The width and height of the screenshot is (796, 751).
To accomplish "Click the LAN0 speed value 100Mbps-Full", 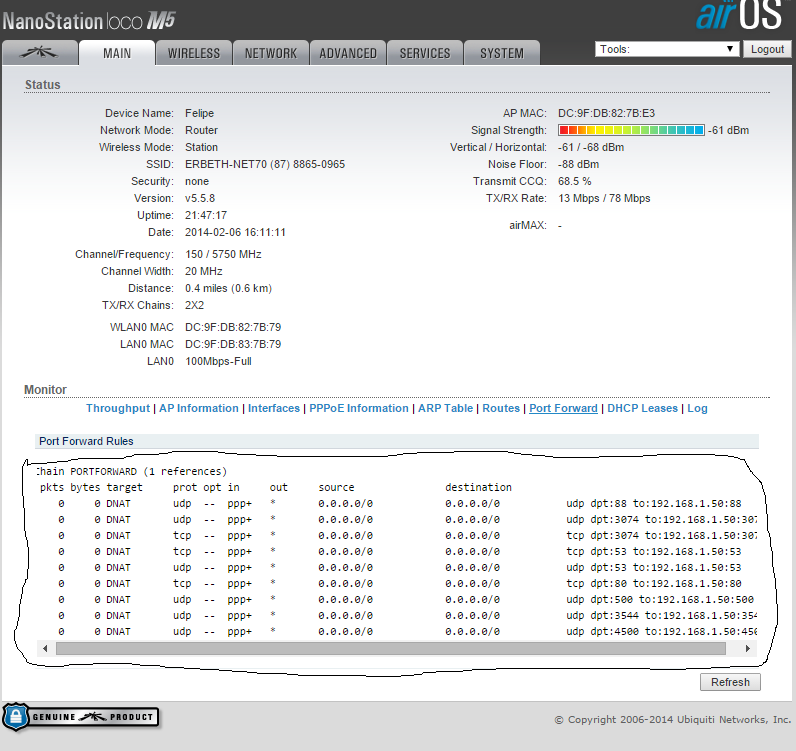I will pyautogui.click(x=218, y=361).
